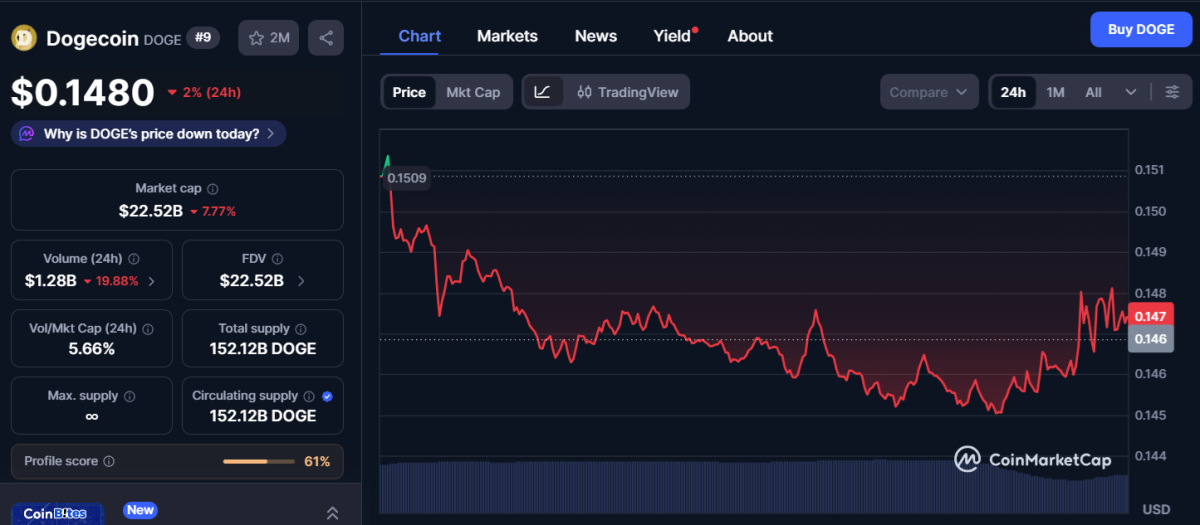Click the Max. supply info icon
This screenshot has width=1200, height=525.
pyautogui.click(x=129, y=396)
